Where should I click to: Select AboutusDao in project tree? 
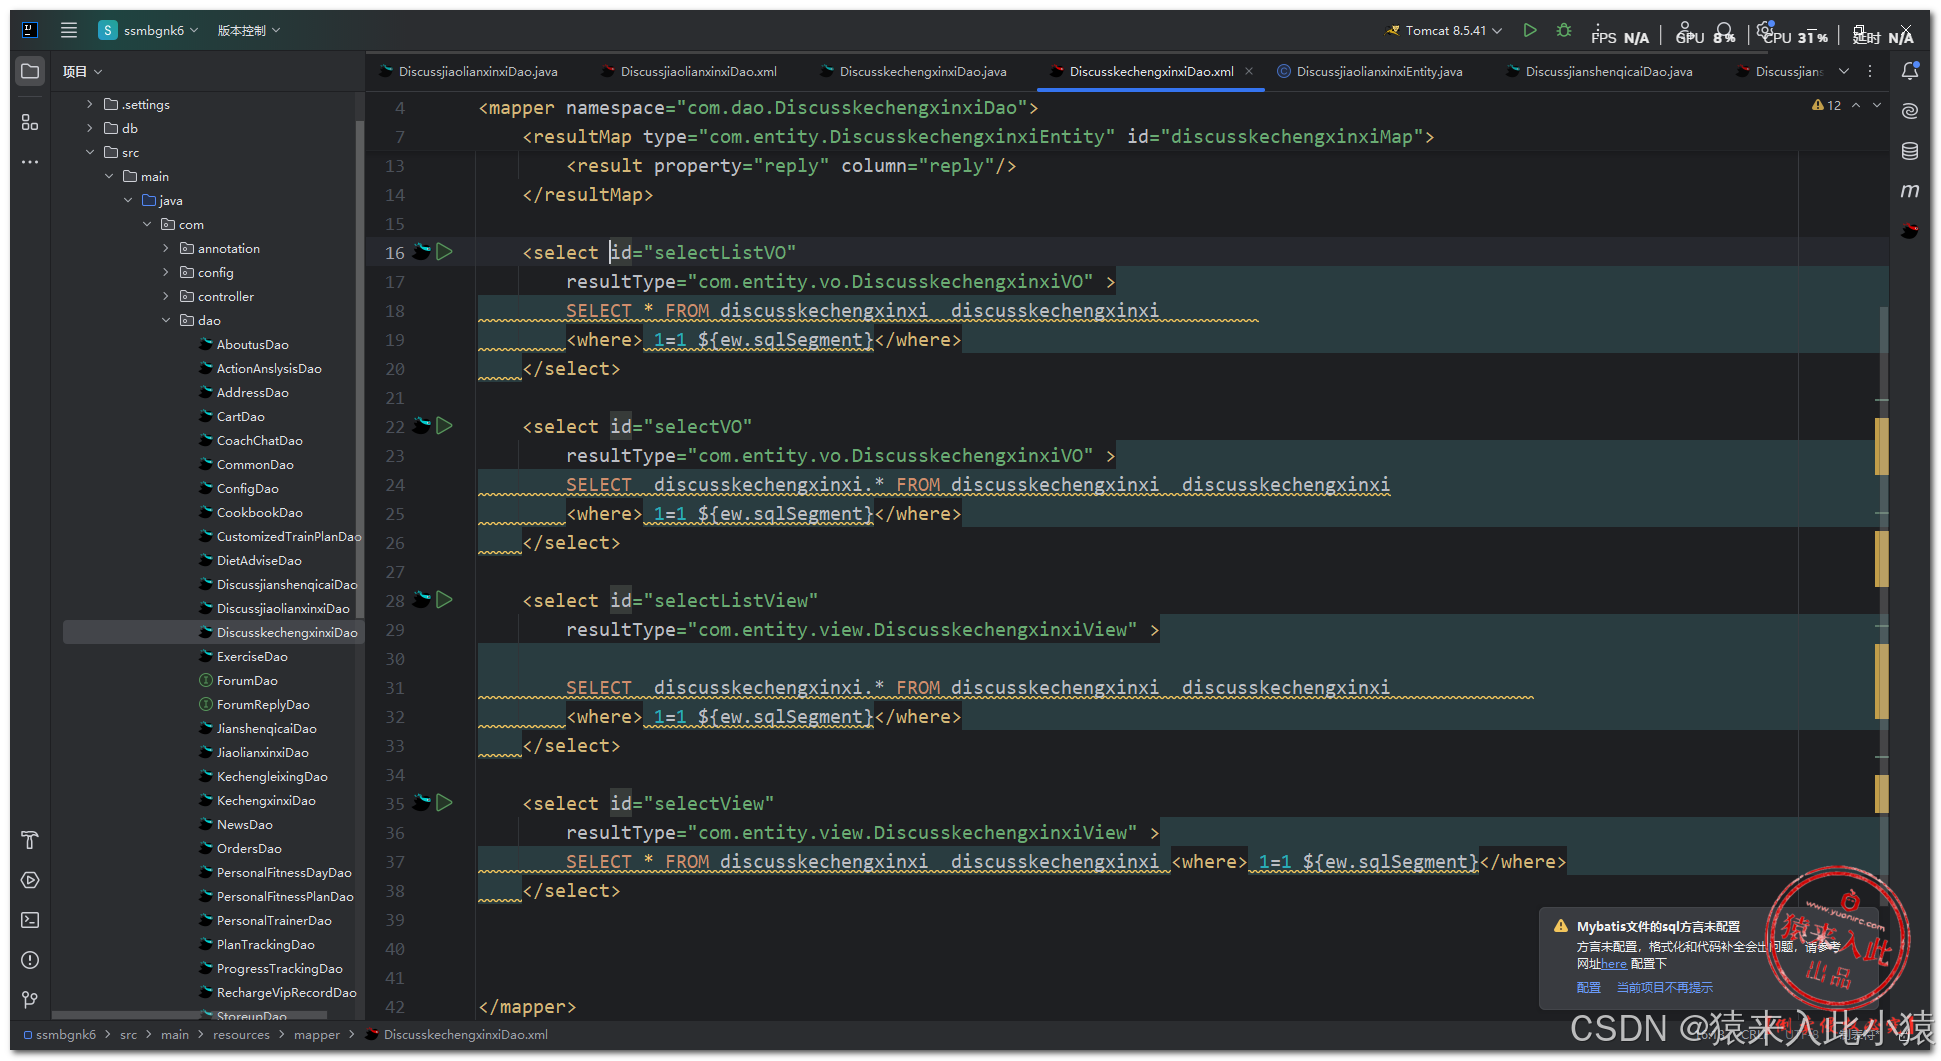[x=252, y=344]
